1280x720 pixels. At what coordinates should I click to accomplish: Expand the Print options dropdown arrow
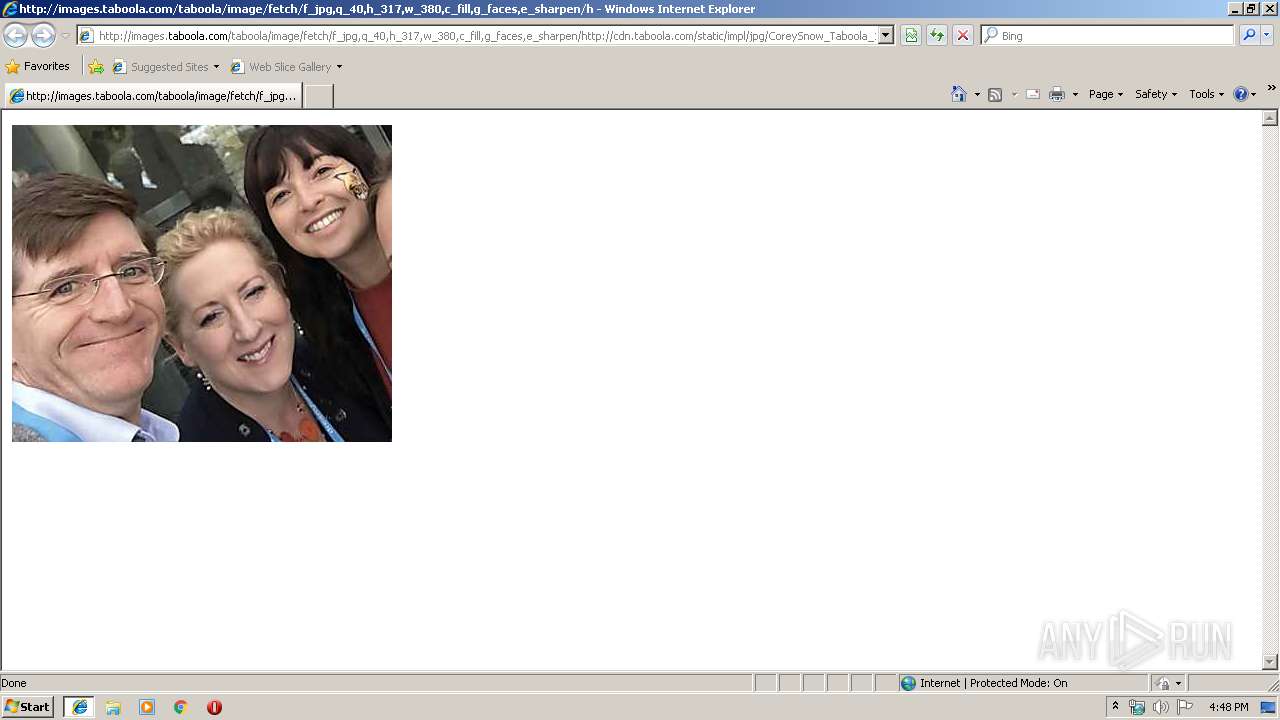[1075, 94]
